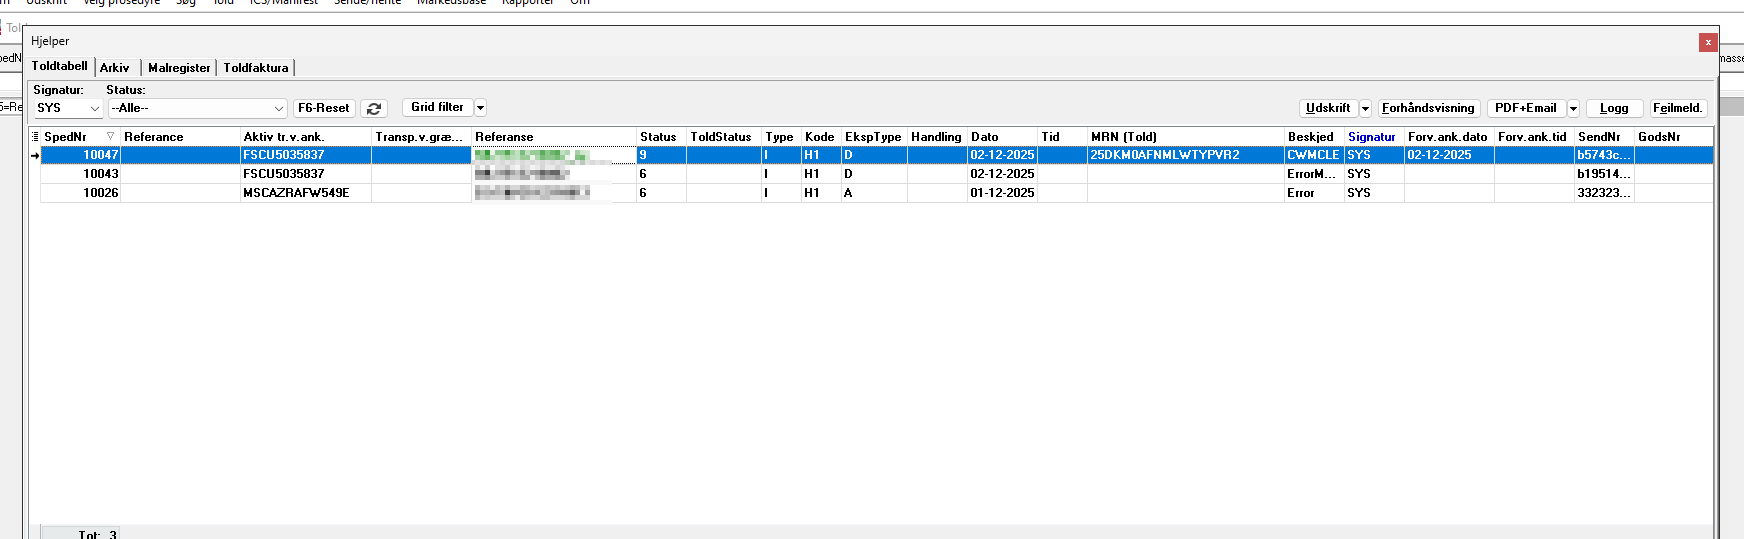The width and height of the screenshot is (1744, 539).
Task: Open the Logg button
Action: 1613,108
